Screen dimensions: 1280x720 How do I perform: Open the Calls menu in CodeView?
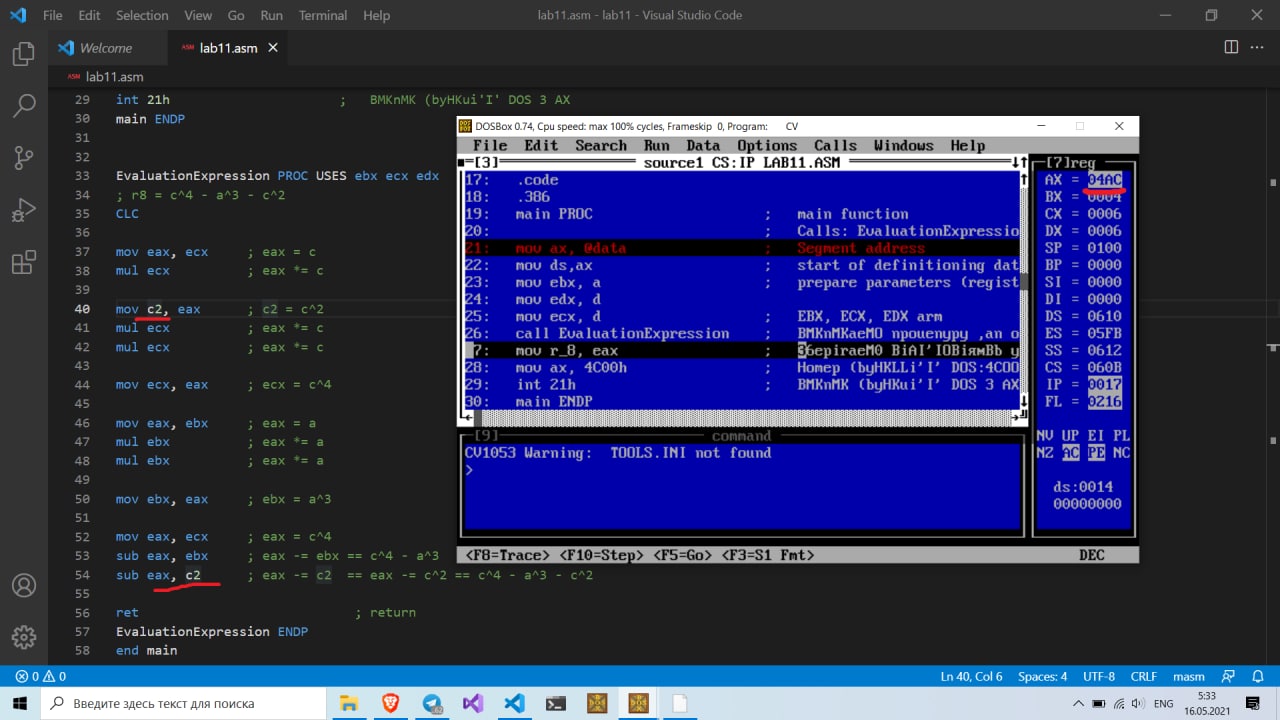835,146
